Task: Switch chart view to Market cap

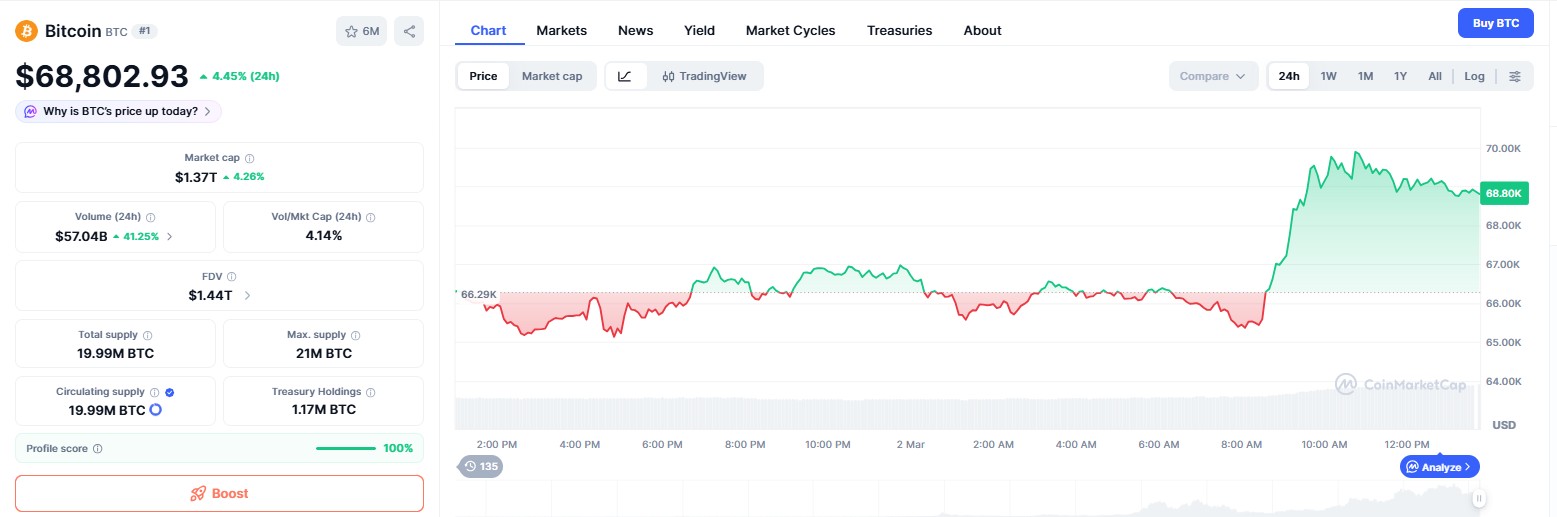Action: [552, 76]
